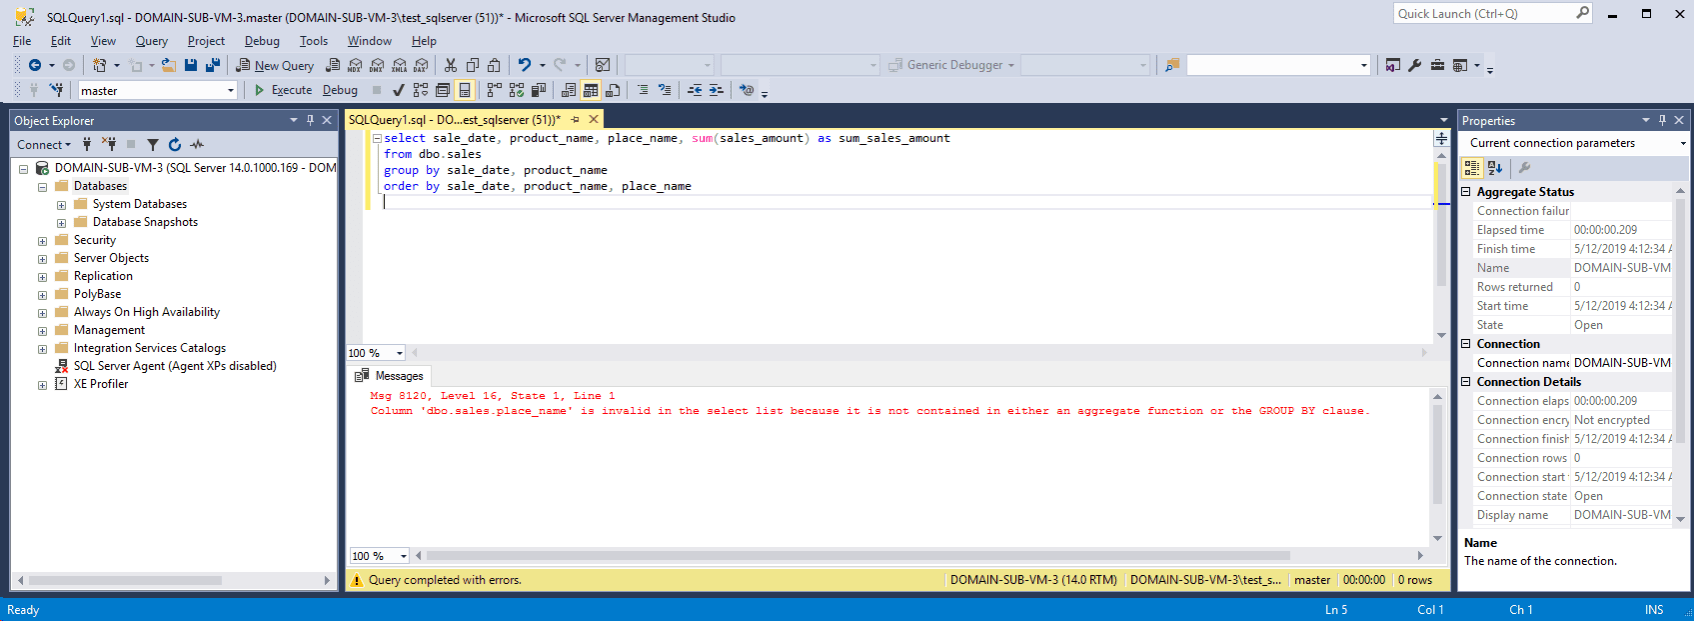Refresh the Object Explorer tree
This screenshot has width=1694, height=621.
[175, 144]
